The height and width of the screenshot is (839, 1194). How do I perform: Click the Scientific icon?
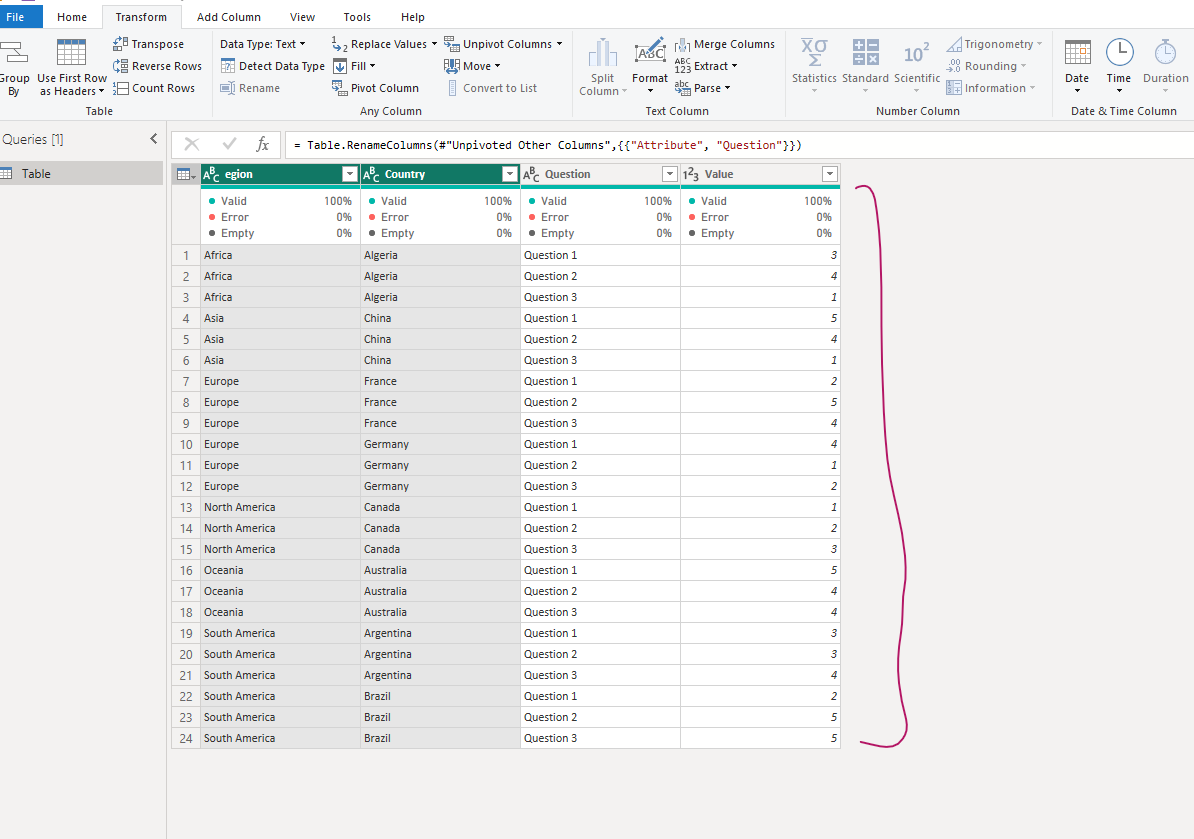917,53
